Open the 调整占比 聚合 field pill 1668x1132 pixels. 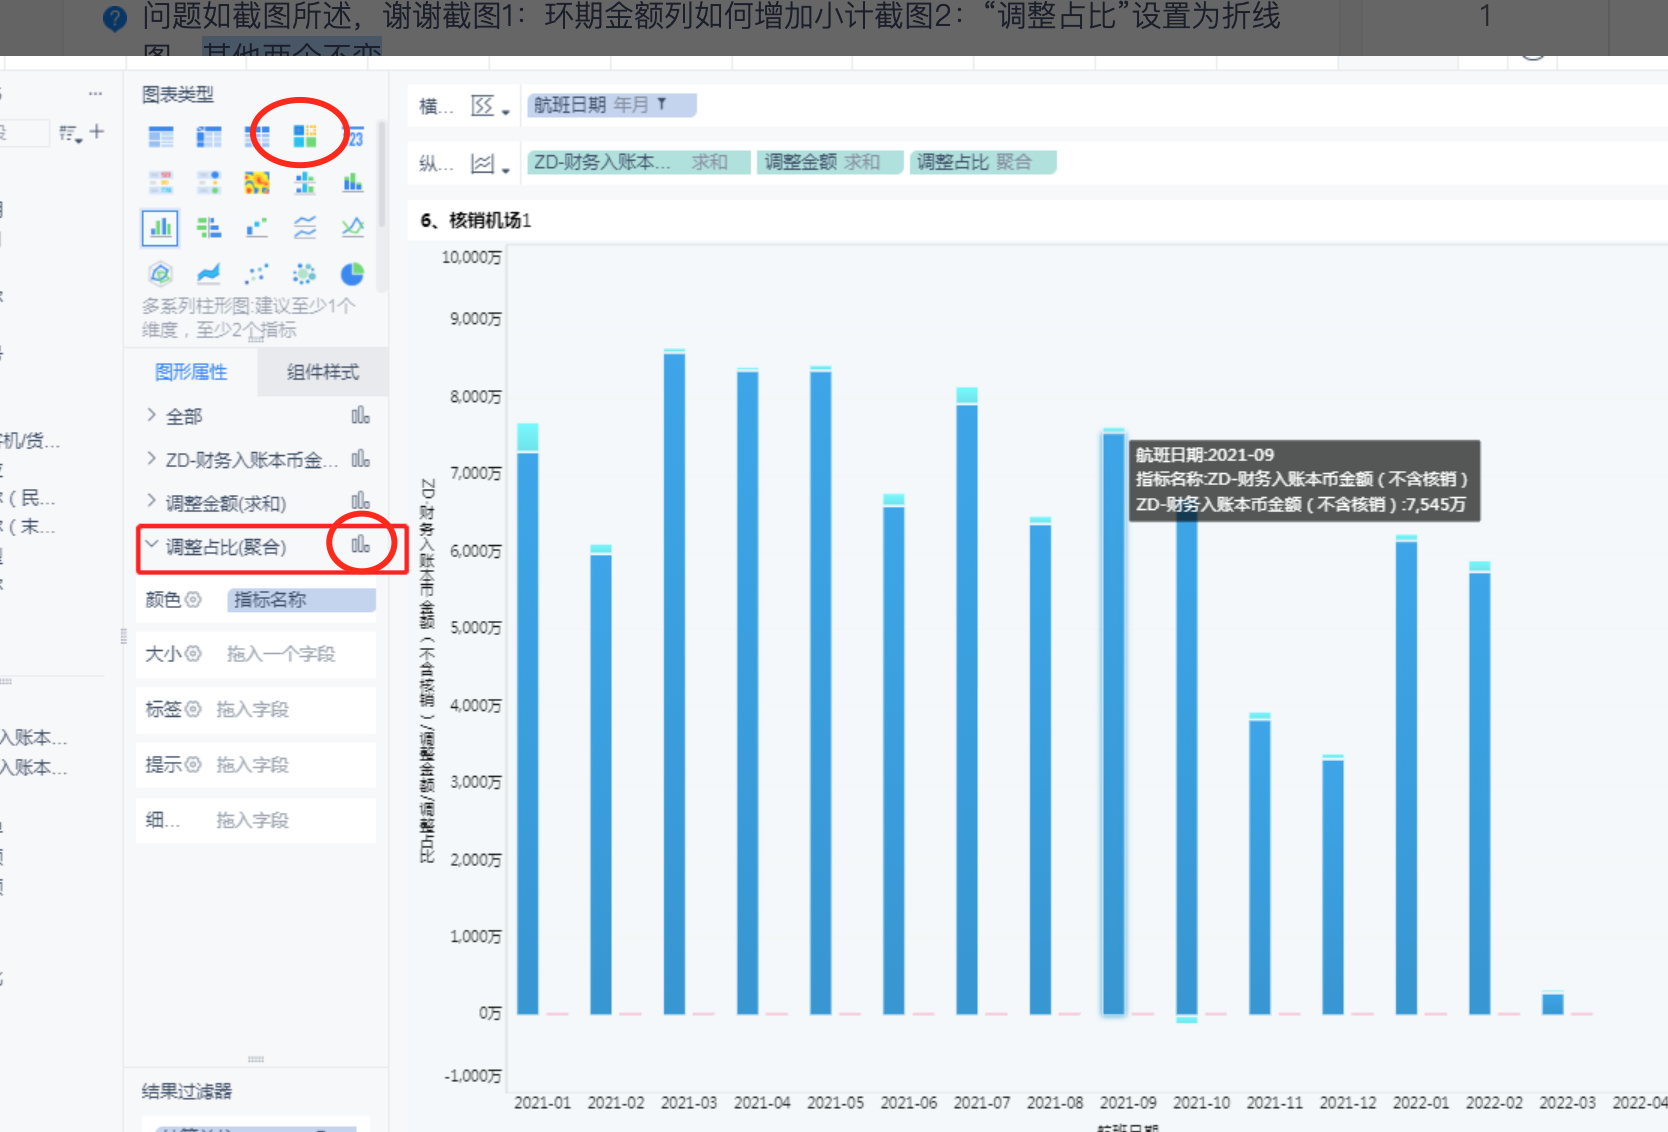[x=983, y=162]
